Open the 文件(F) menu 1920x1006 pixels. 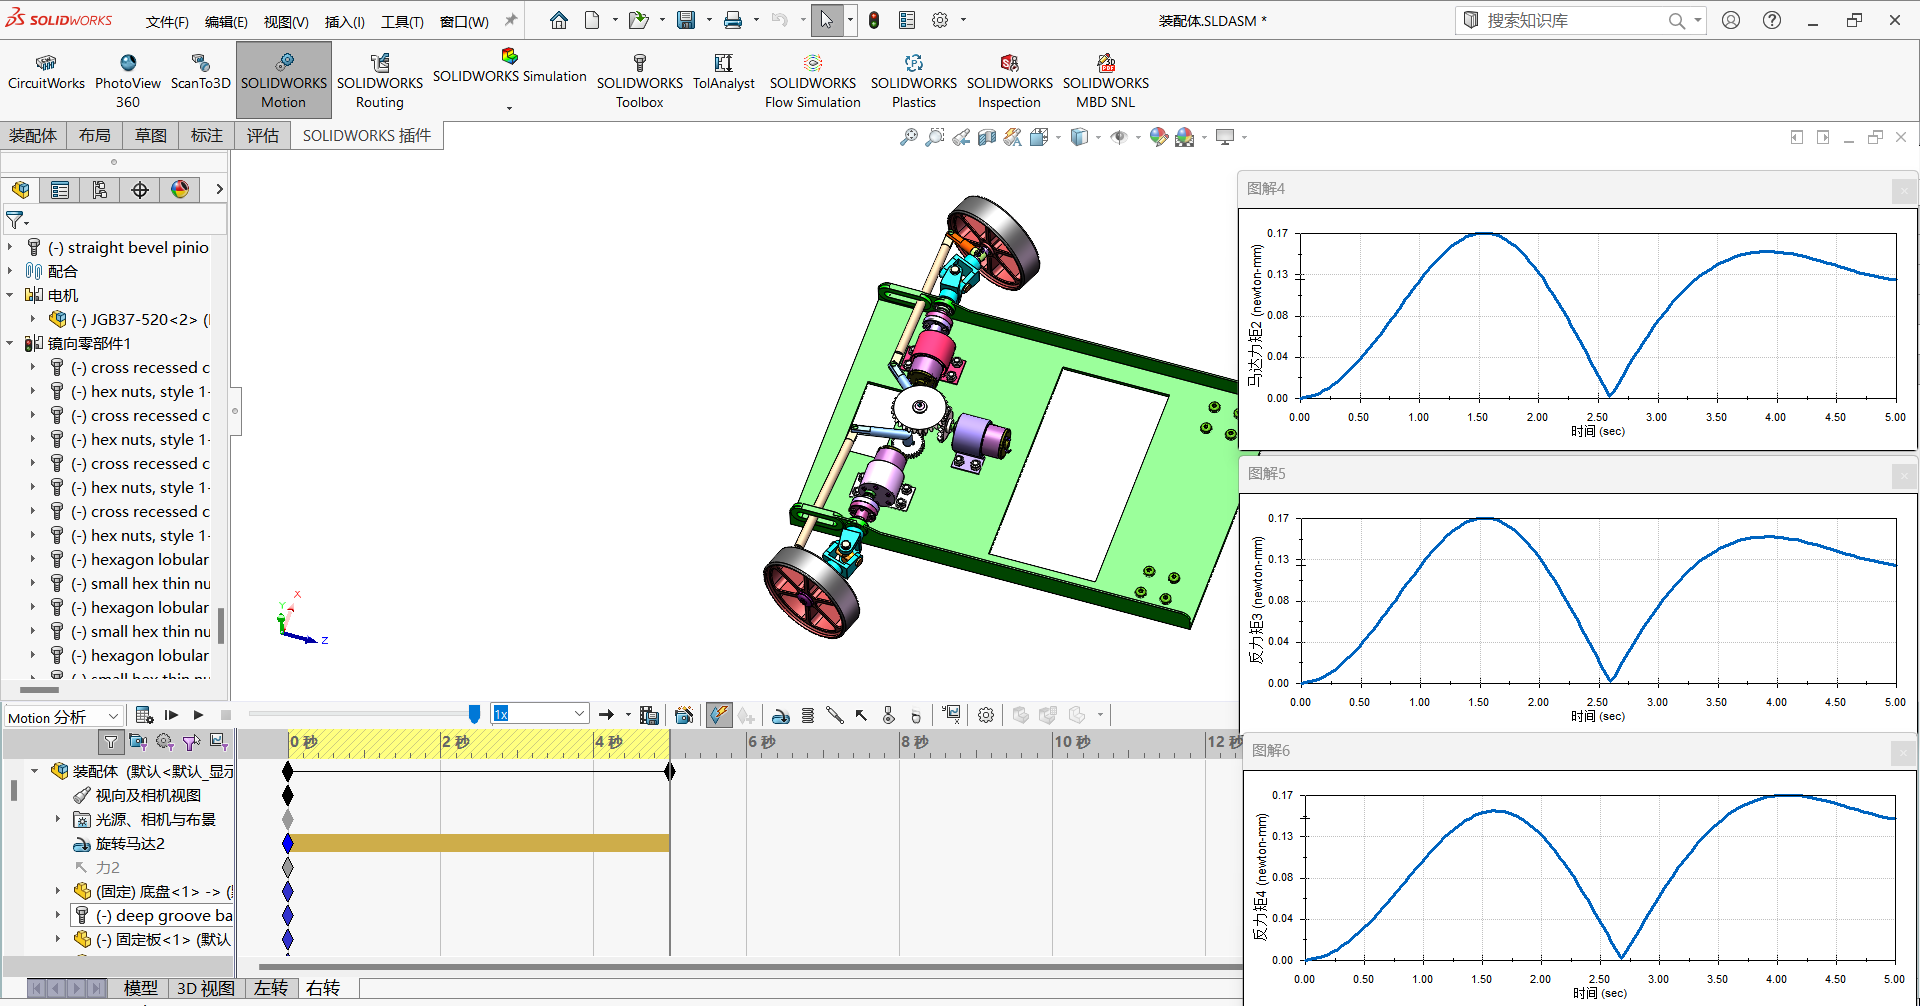click(x=167, y=21)
